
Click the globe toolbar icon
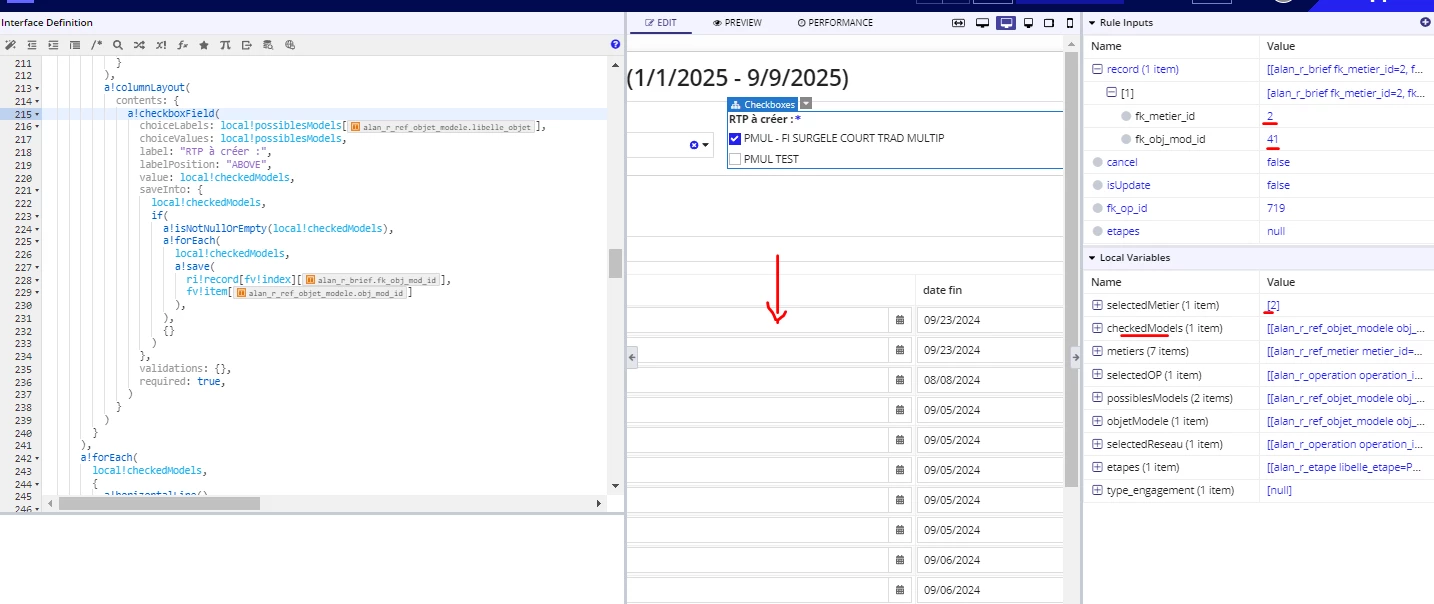point(290,45)
